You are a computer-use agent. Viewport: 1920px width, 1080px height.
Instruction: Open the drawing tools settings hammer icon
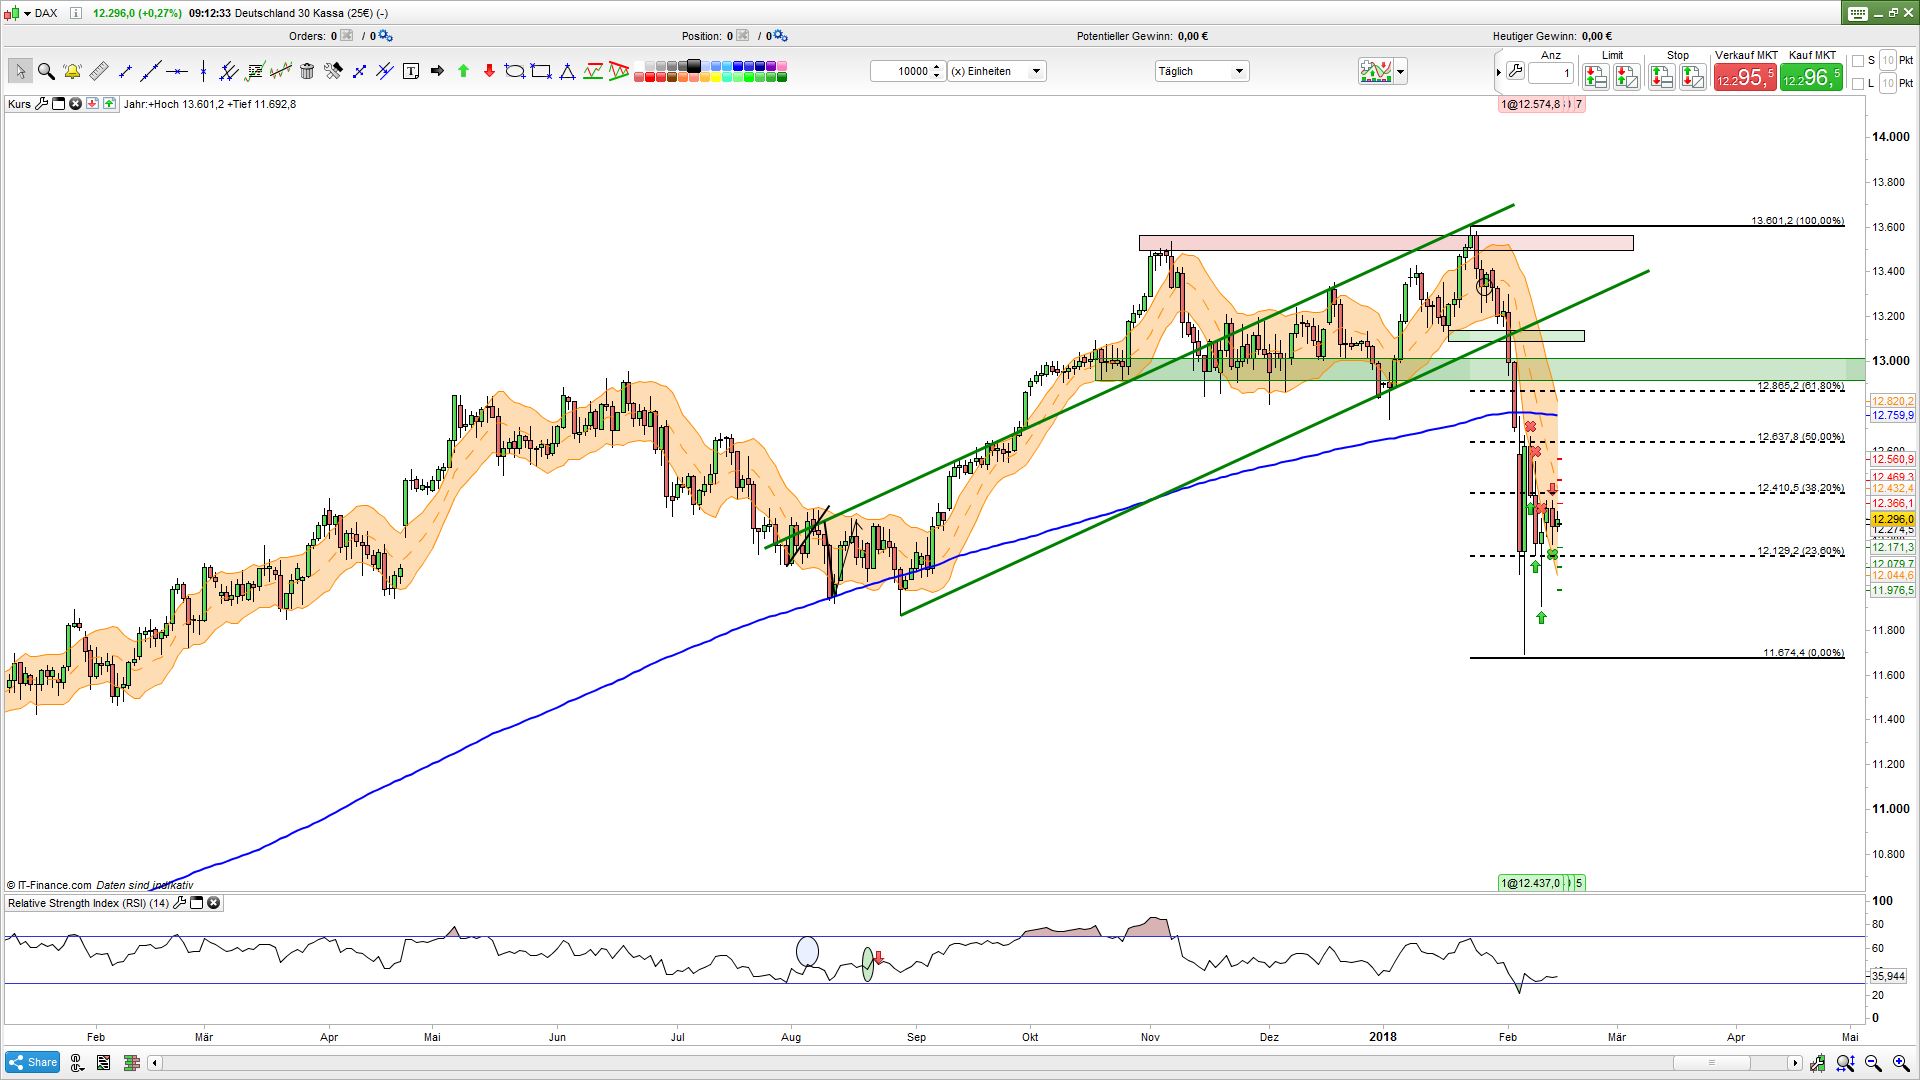coord(333,71)
